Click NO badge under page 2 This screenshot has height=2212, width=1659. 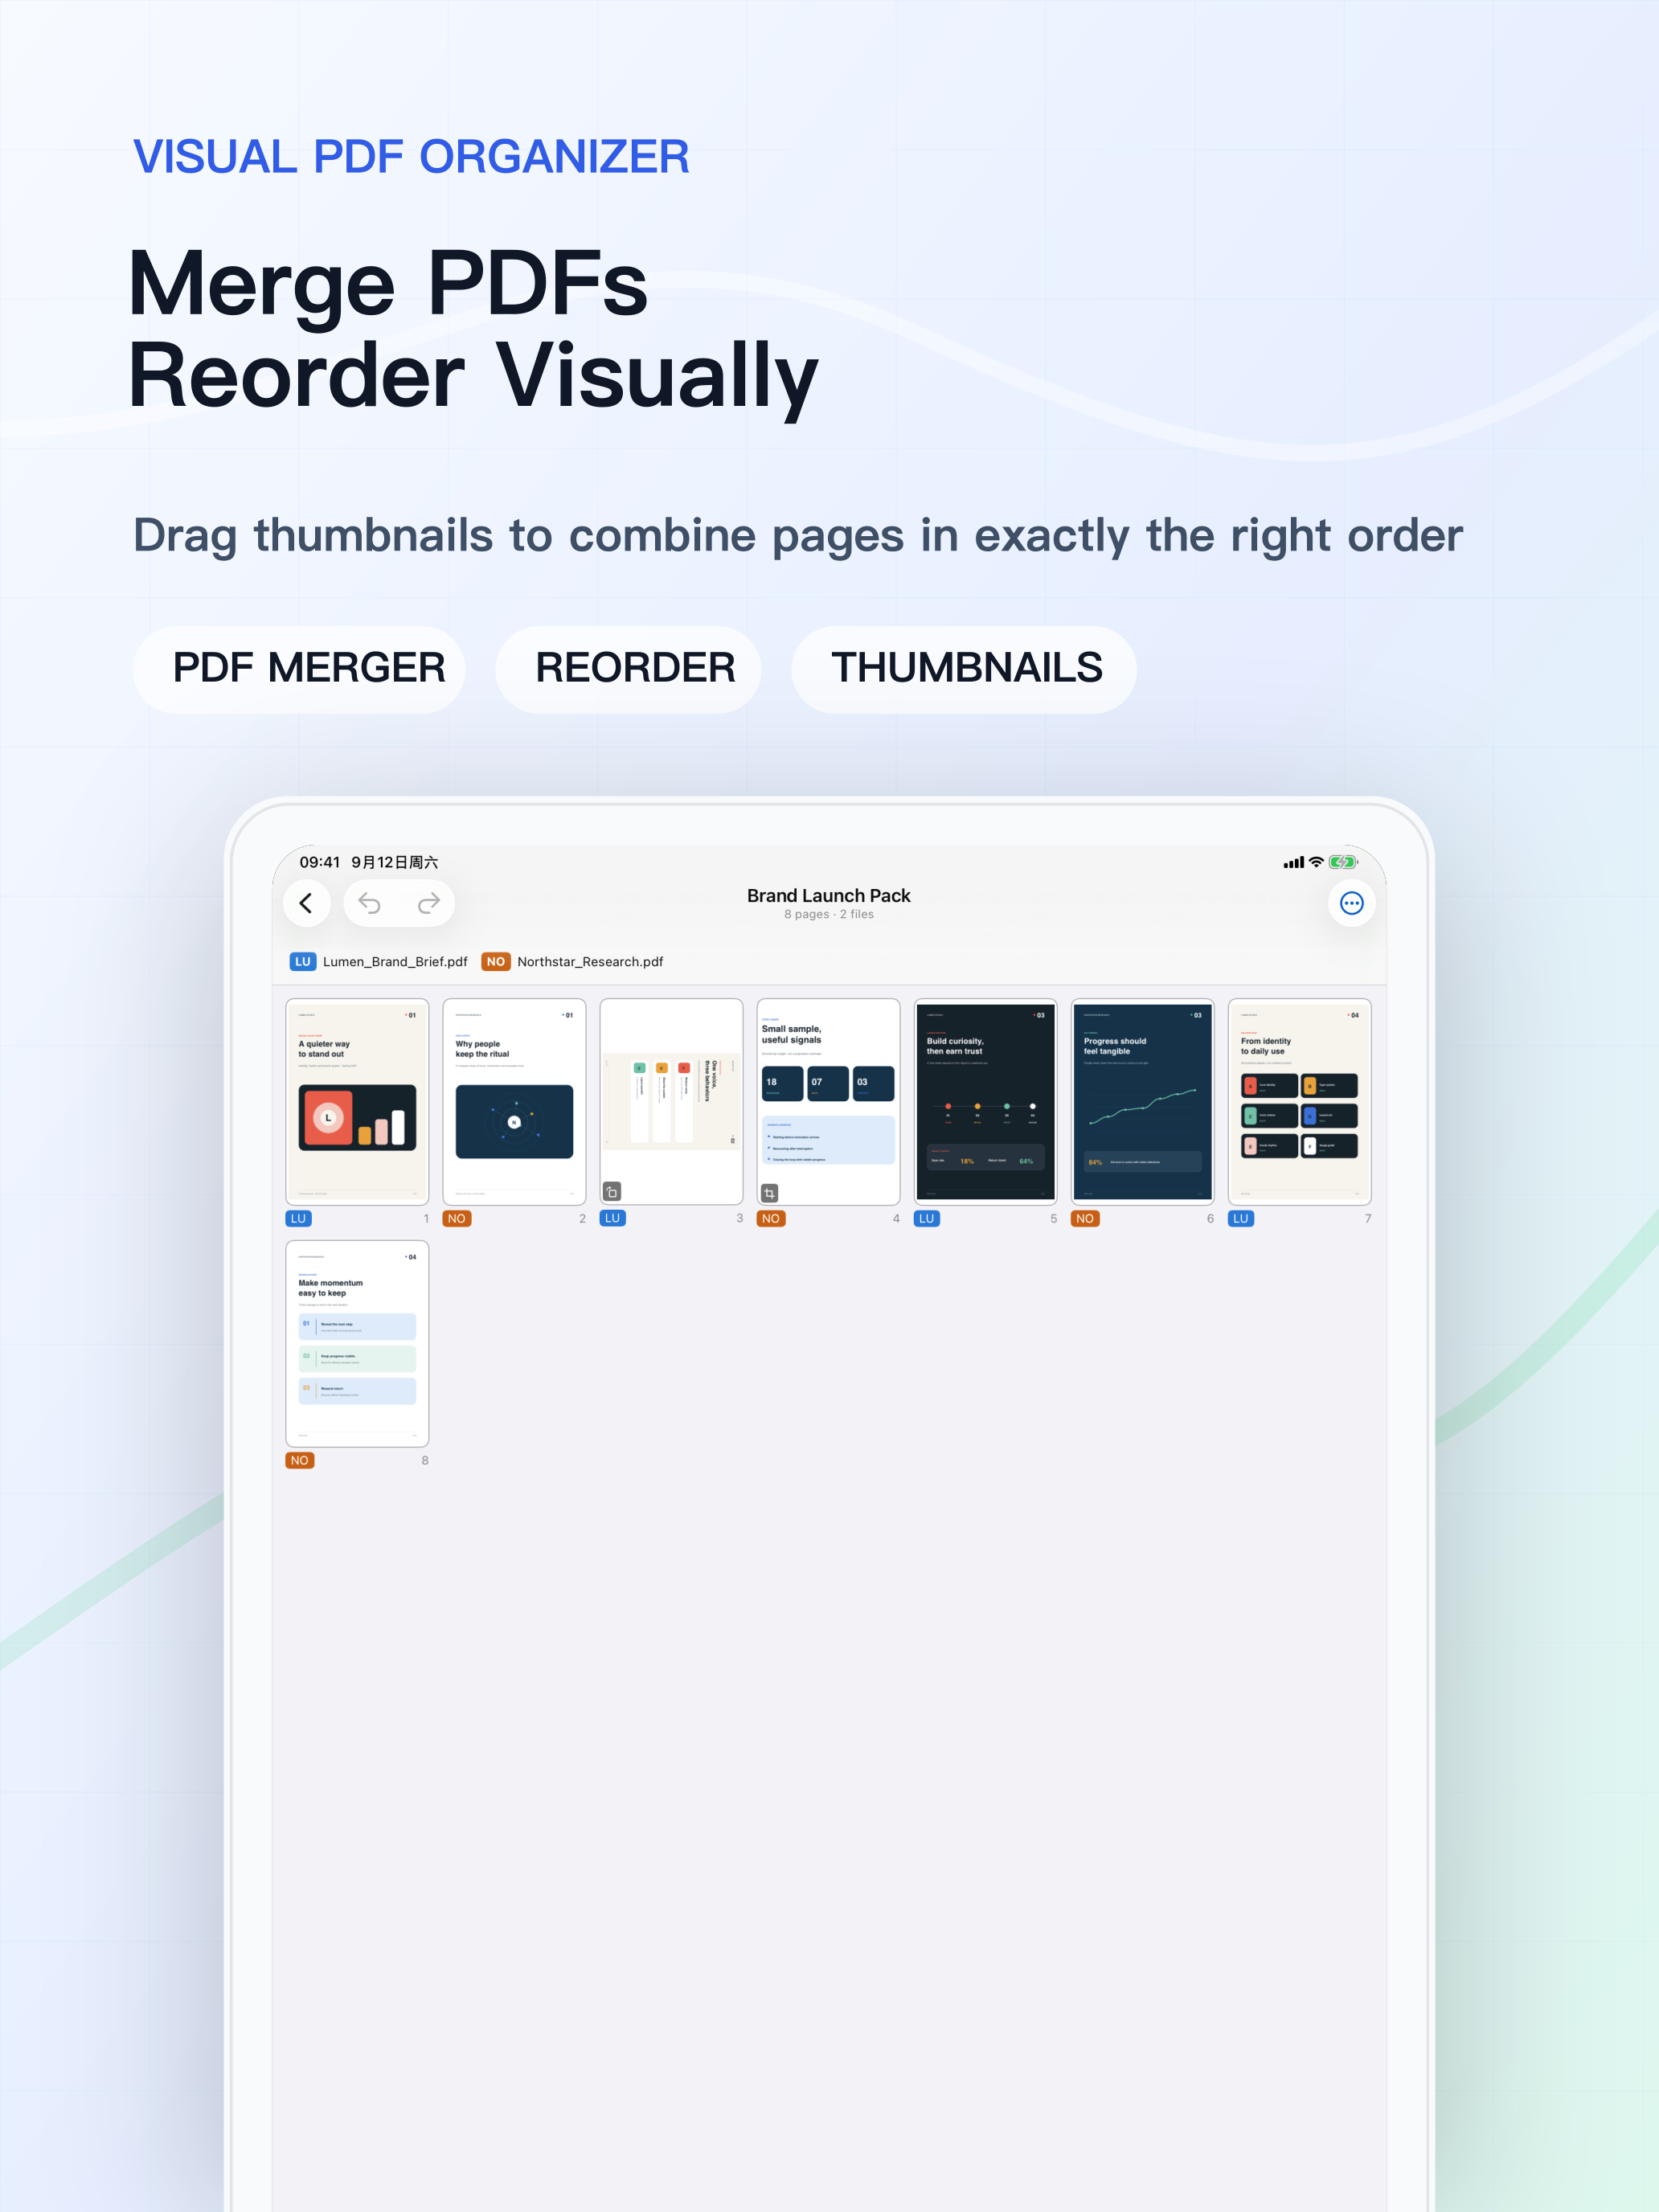pos(456,1218)
